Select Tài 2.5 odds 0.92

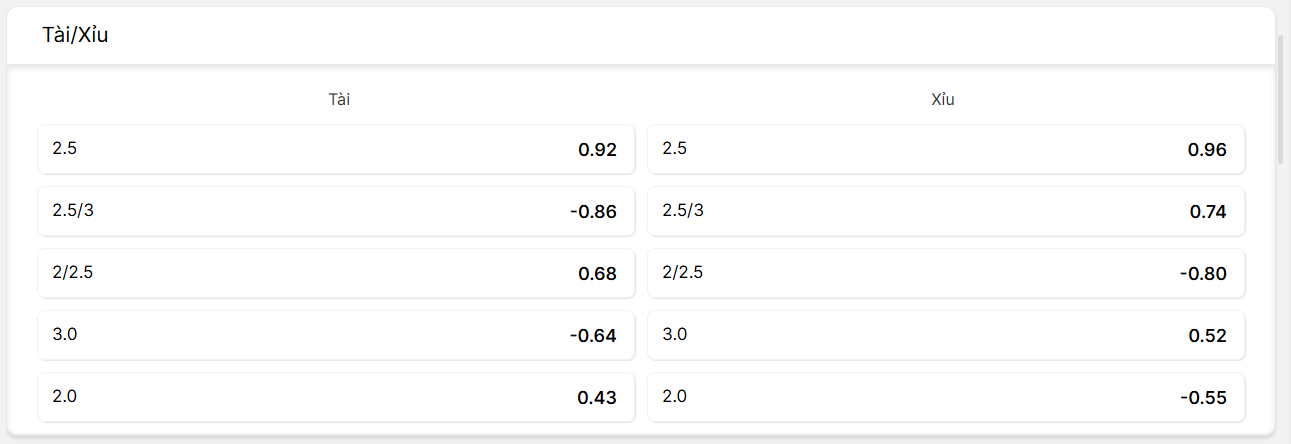coord(336,149)
